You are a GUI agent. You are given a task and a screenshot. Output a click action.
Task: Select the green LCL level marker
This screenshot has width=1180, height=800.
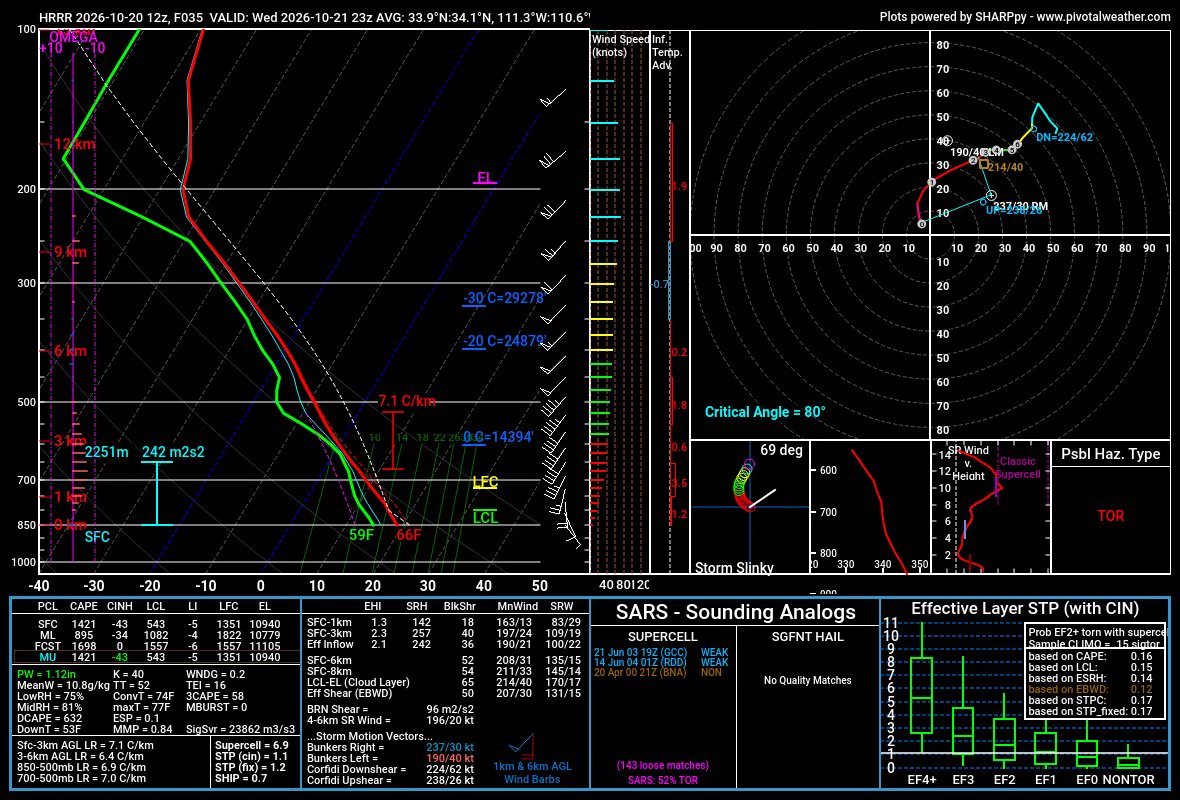click(x=485, y=517)
